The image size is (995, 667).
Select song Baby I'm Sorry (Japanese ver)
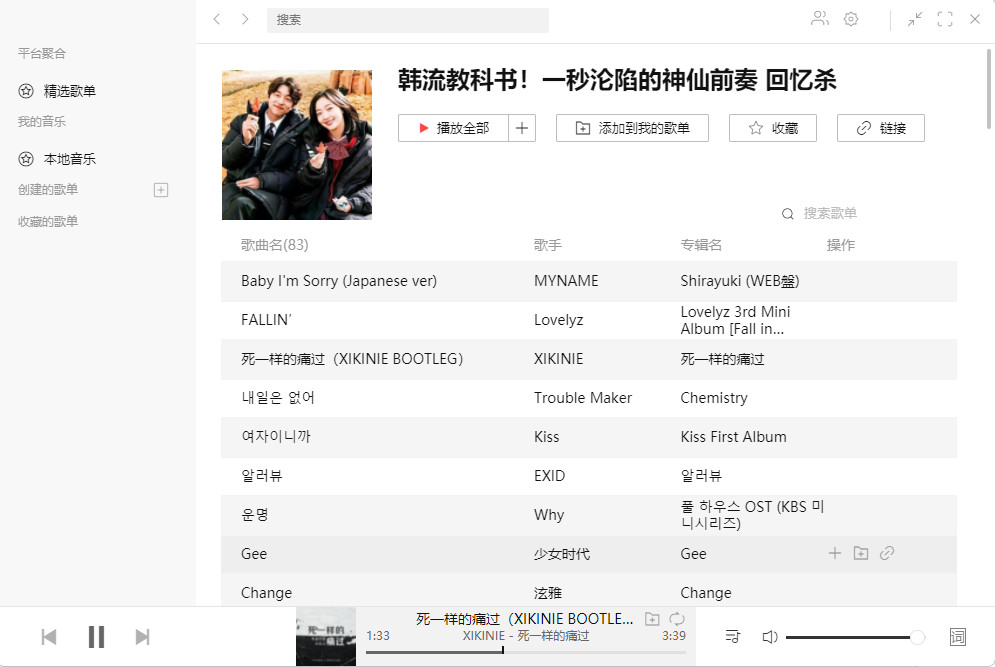(339, 281)
